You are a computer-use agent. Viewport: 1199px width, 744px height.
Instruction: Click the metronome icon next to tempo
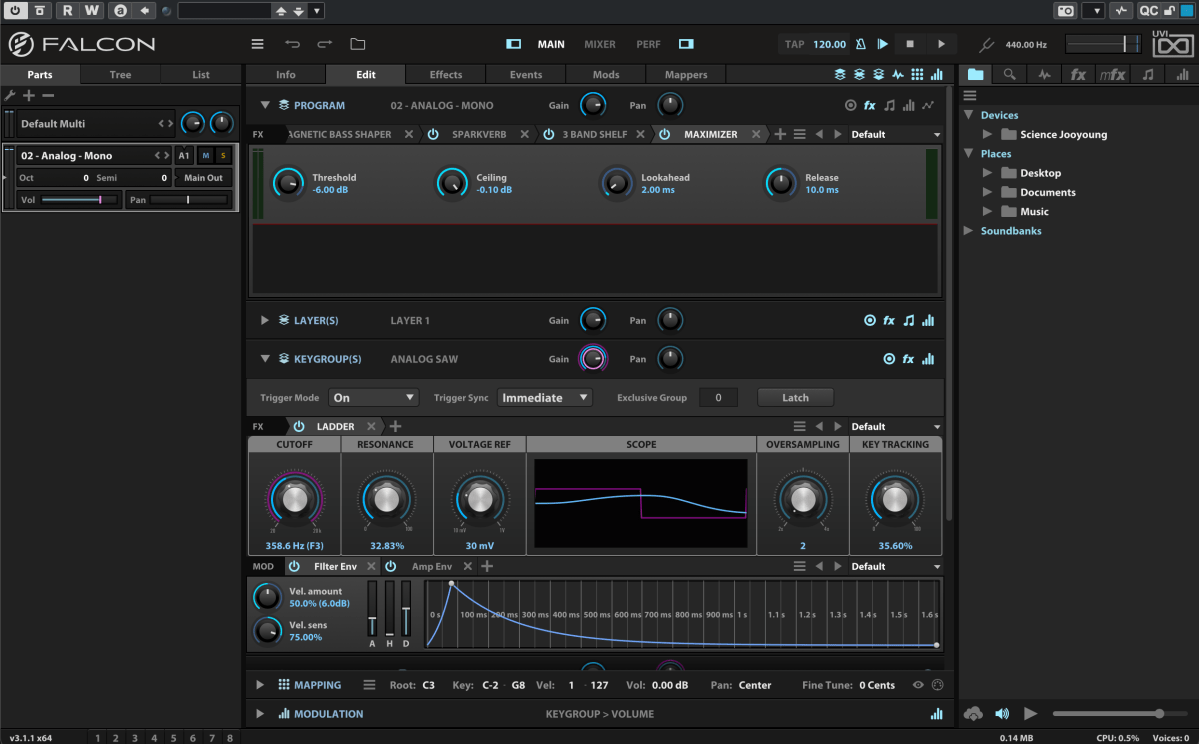863,44
